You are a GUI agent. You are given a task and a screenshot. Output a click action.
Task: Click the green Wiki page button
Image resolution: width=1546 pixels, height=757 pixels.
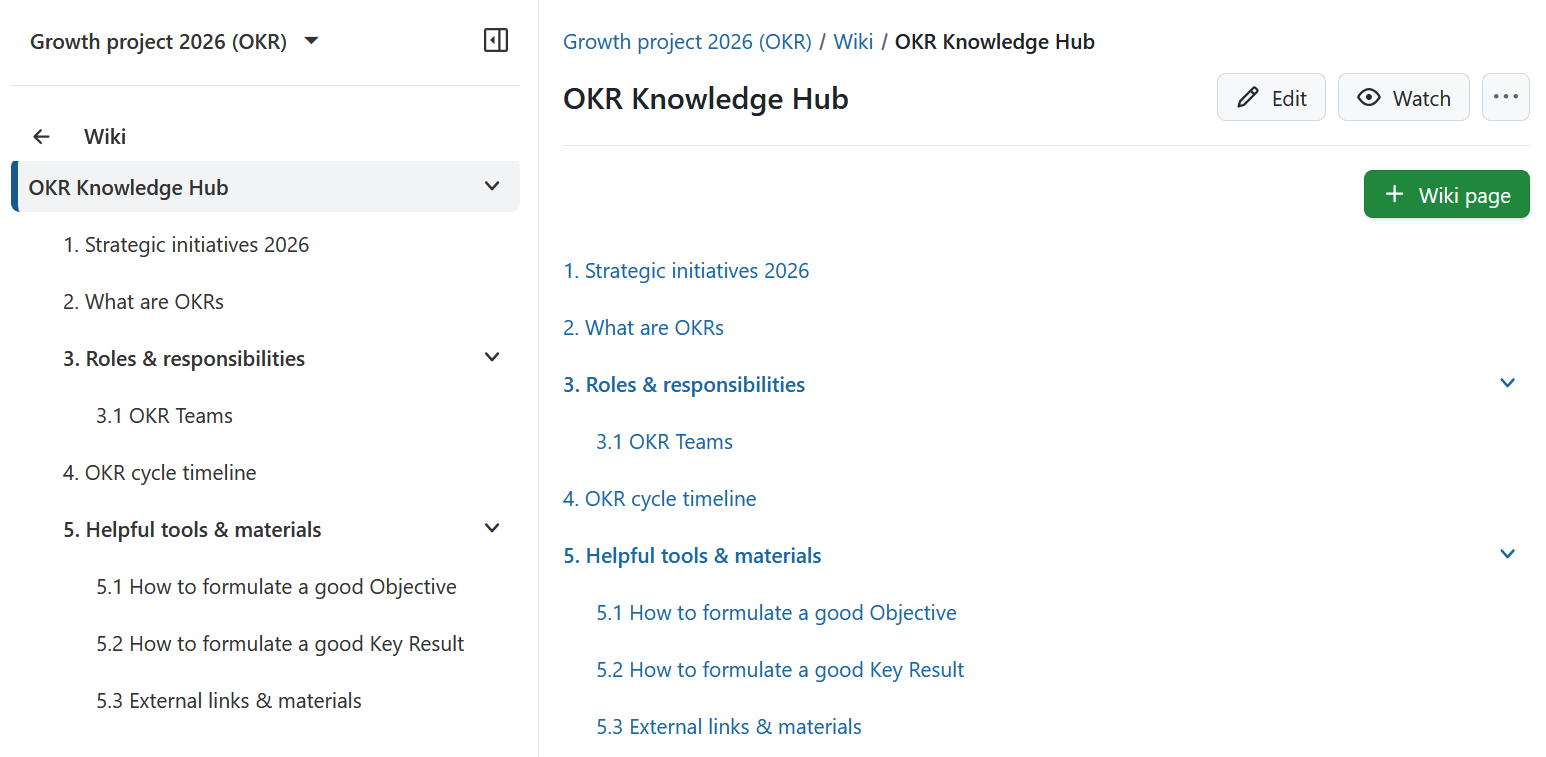point(1446,194)
